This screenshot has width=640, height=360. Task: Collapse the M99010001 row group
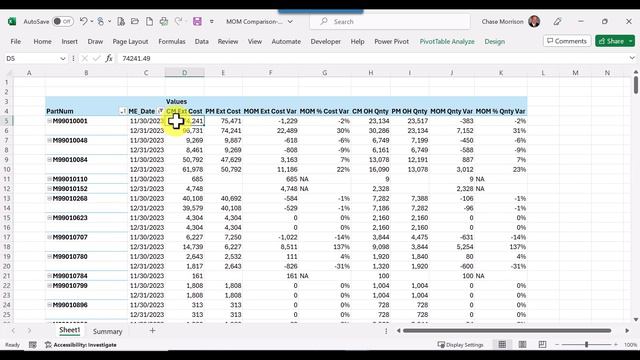(49, 121)
